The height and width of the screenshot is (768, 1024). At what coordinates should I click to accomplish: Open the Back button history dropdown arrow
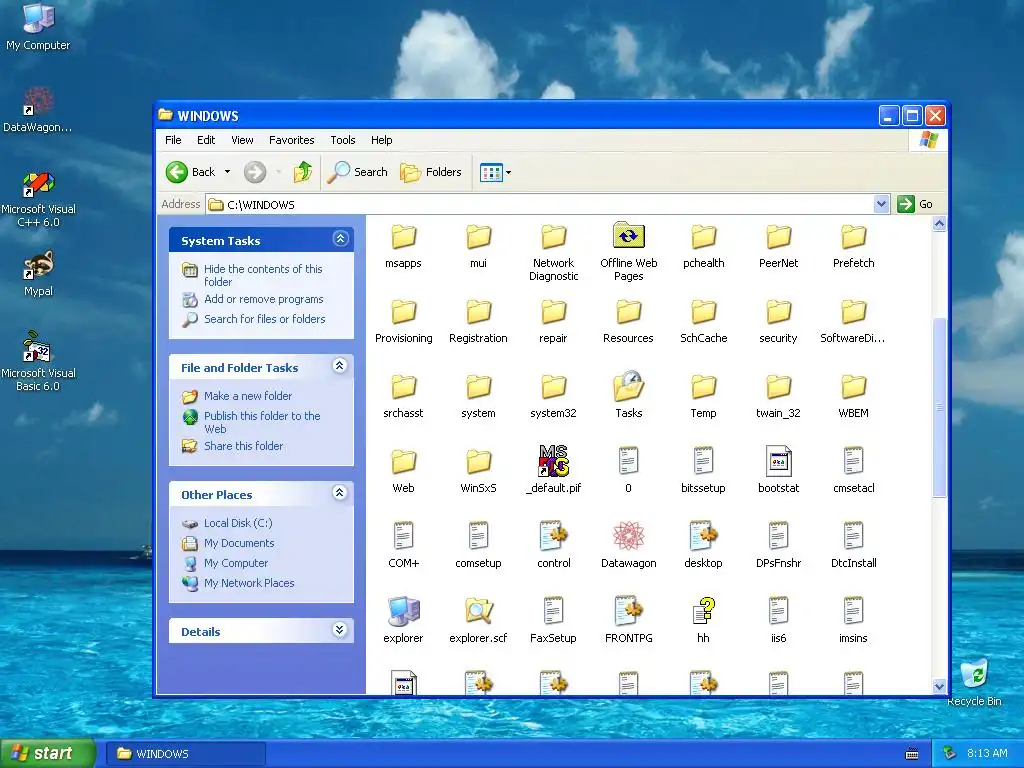click(227, 172)
